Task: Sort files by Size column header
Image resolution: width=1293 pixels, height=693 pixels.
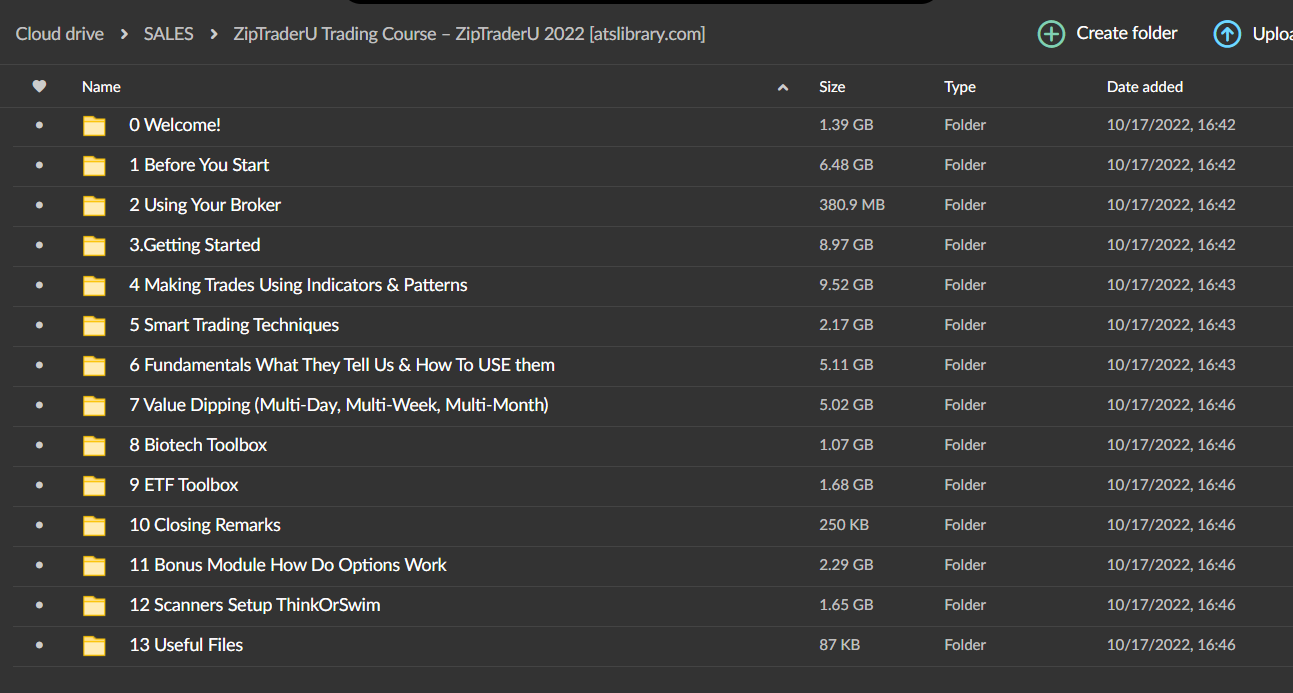Action: tap(831, 87)
